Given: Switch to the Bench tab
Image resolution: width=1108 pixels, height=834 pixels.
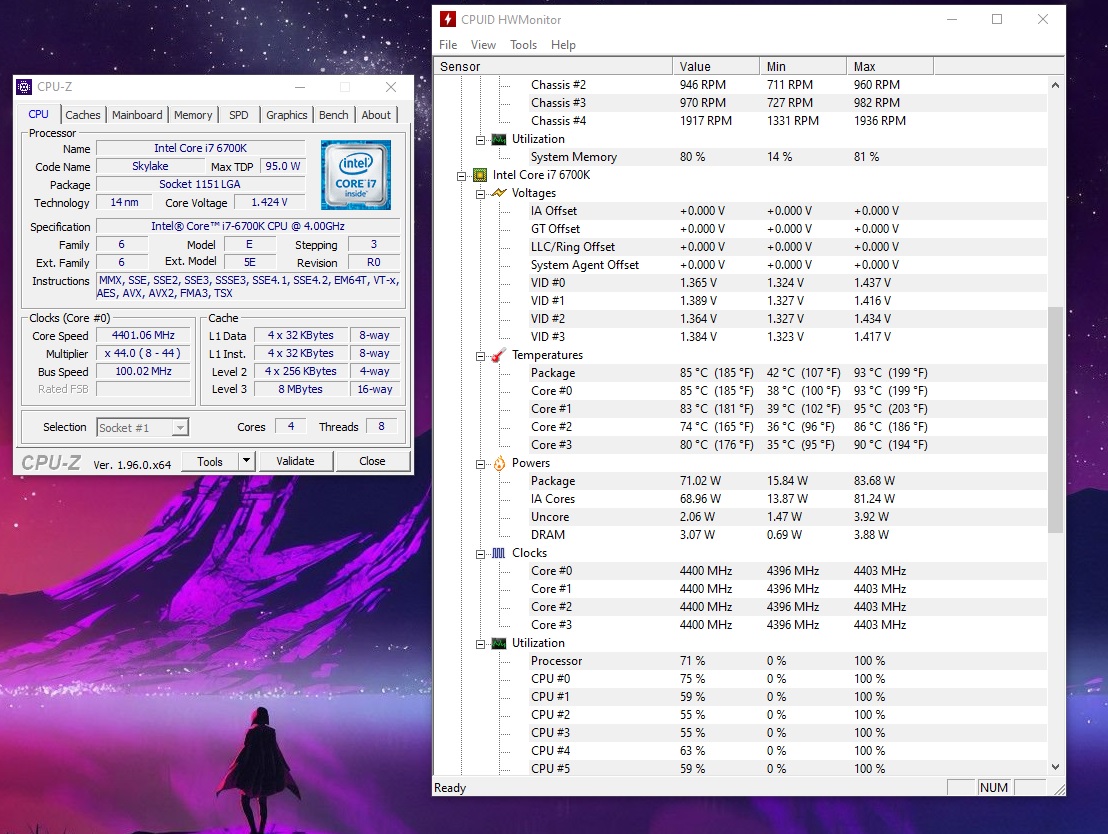Looking at the screenshot, I should (334, 114).
